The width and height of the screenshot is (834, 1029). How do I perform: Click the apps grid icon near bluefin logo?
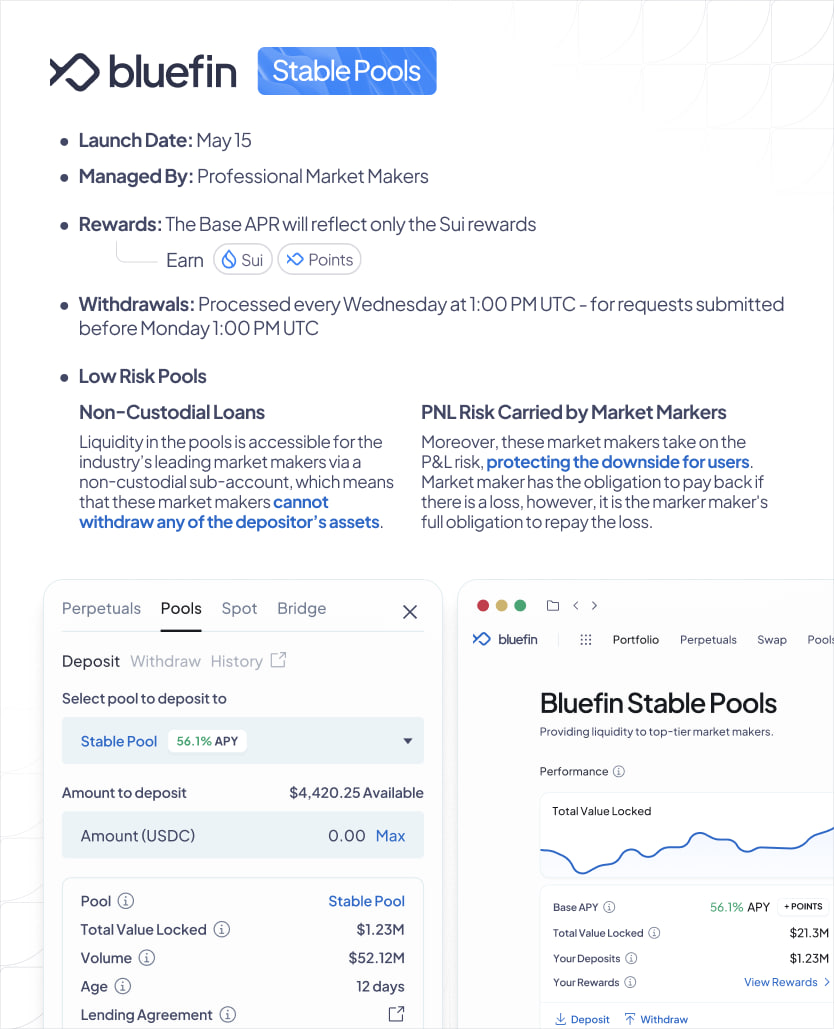click(x=586, y=640)
